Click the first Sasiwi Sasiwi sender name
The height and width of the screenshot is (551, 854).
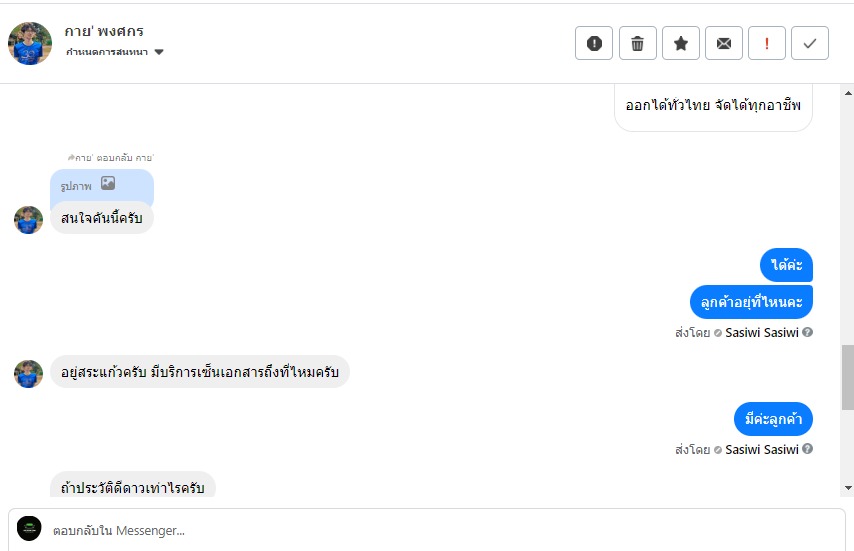coord(761,332)
